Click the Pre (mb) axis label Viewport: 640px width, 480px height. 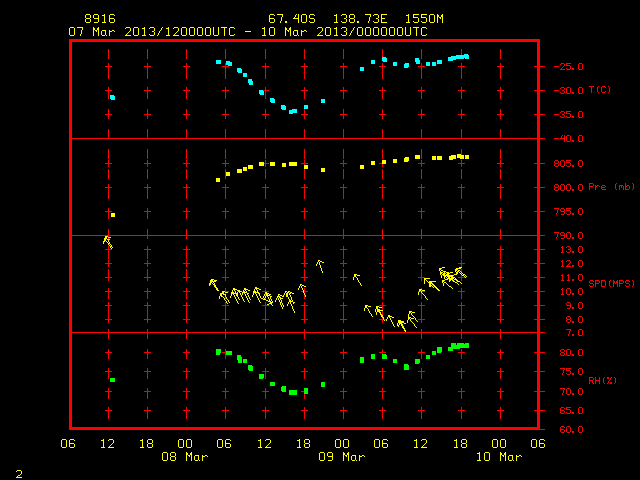click(611, 187)
